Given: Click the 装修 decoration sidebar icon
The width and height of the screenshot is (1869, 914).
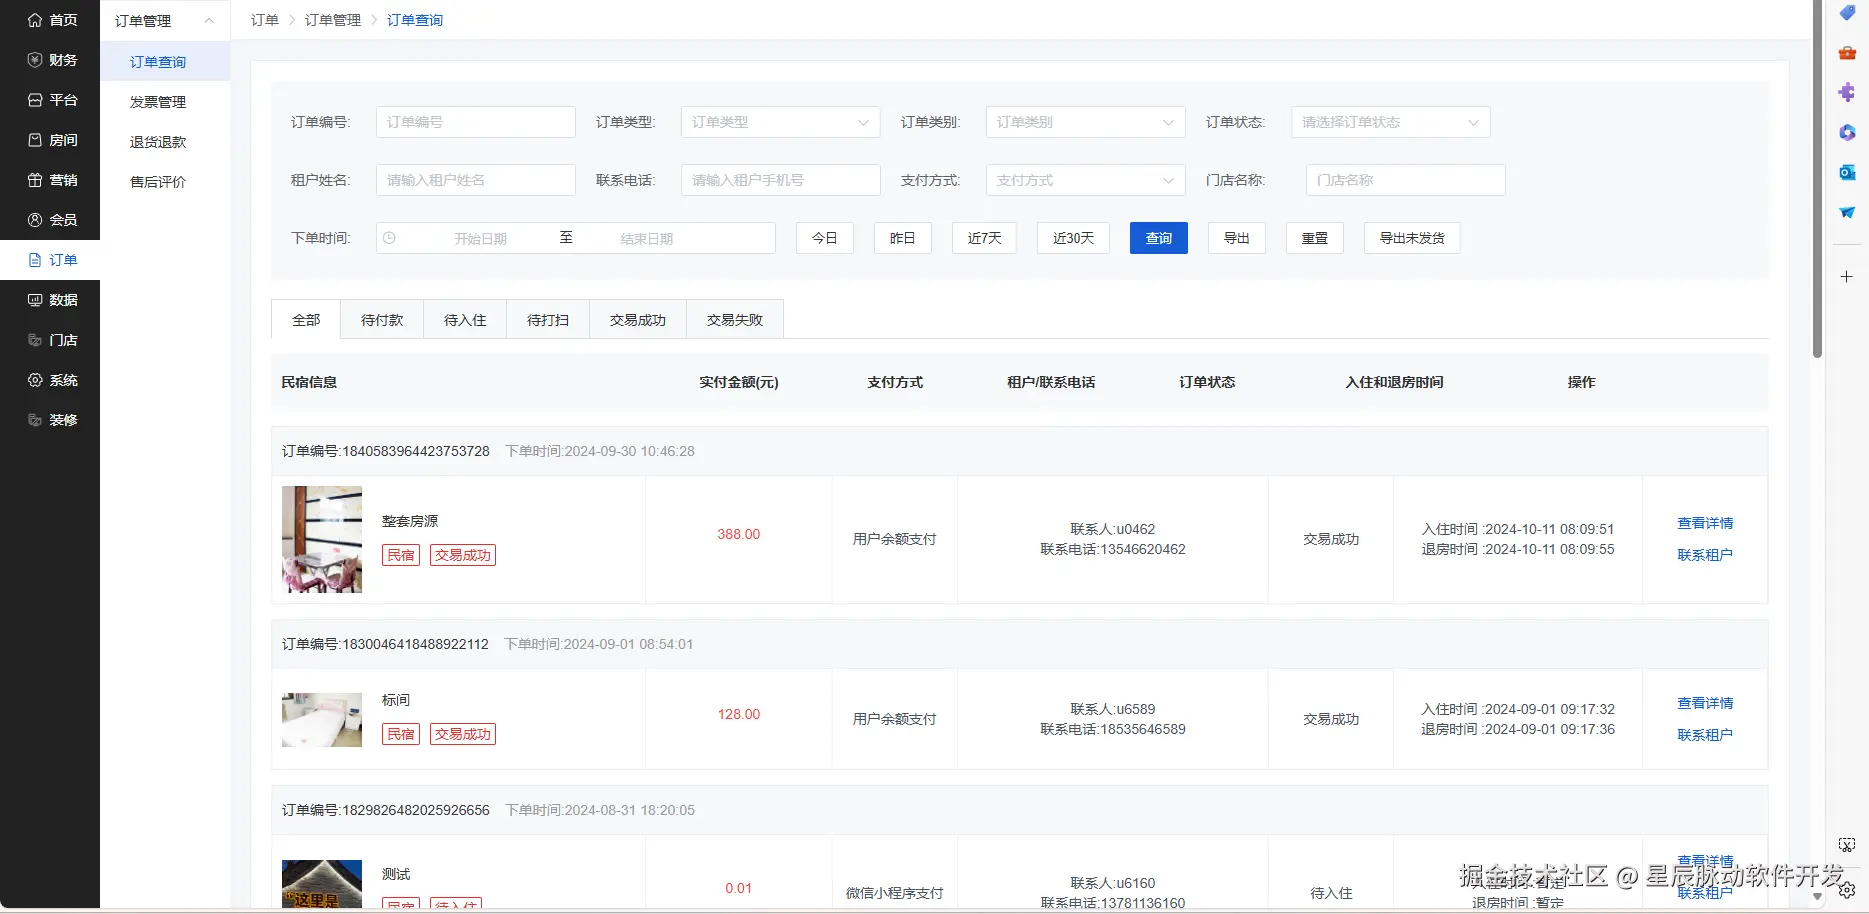Looking at the screenshot, I should (35, 420).
